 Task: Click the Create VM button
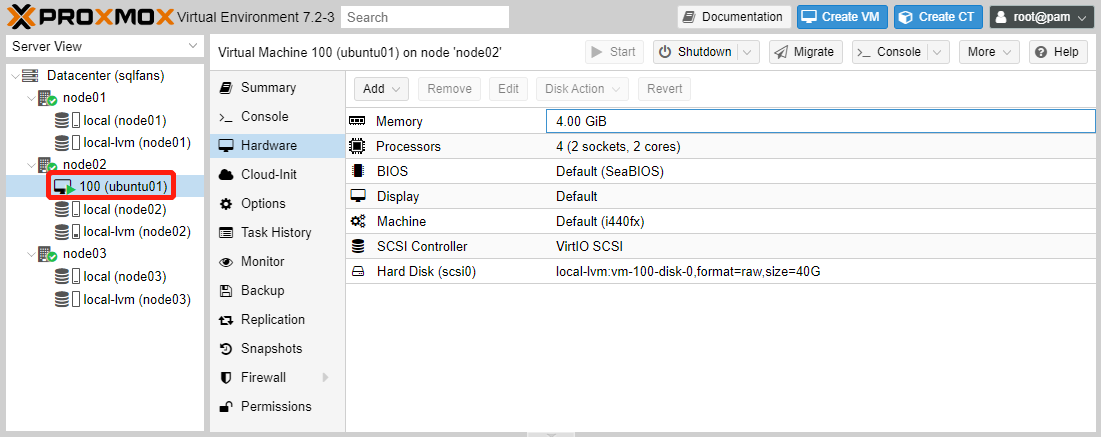coord(842,17)
